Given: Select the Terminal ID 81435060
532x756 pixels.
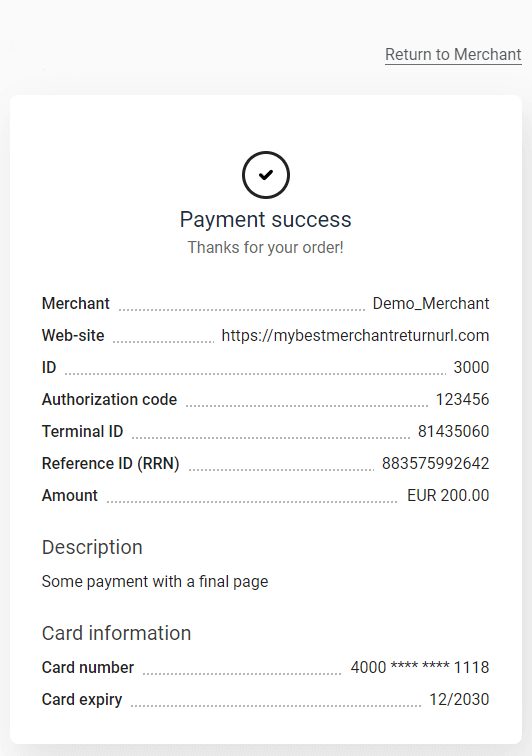Looking at the screenshot, I should pos(453,431).
